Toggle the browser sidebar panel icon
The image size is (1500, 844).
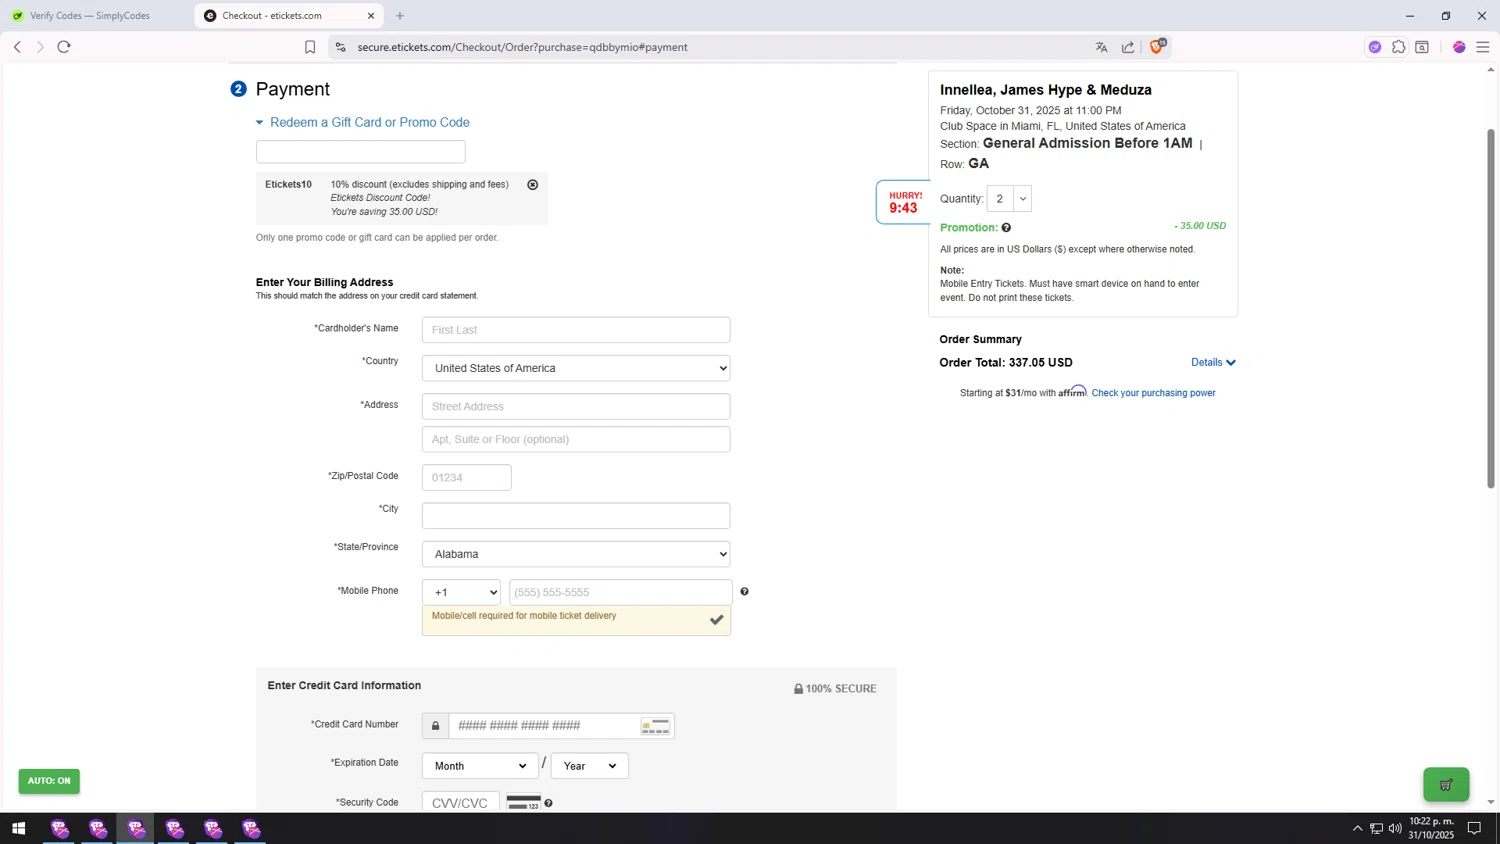click(1422, 47)
